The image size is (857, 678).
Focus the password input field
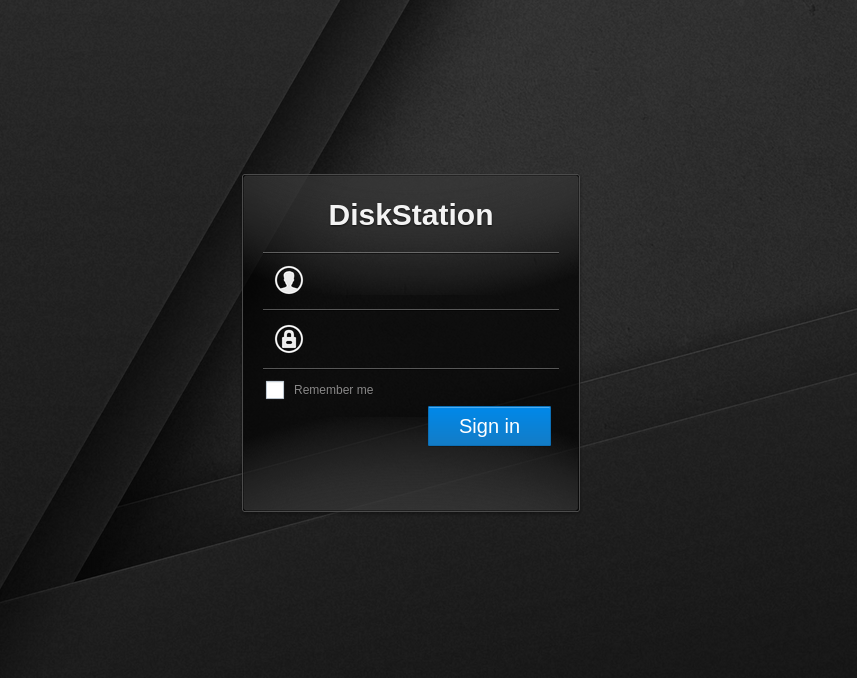pos(430,340)
